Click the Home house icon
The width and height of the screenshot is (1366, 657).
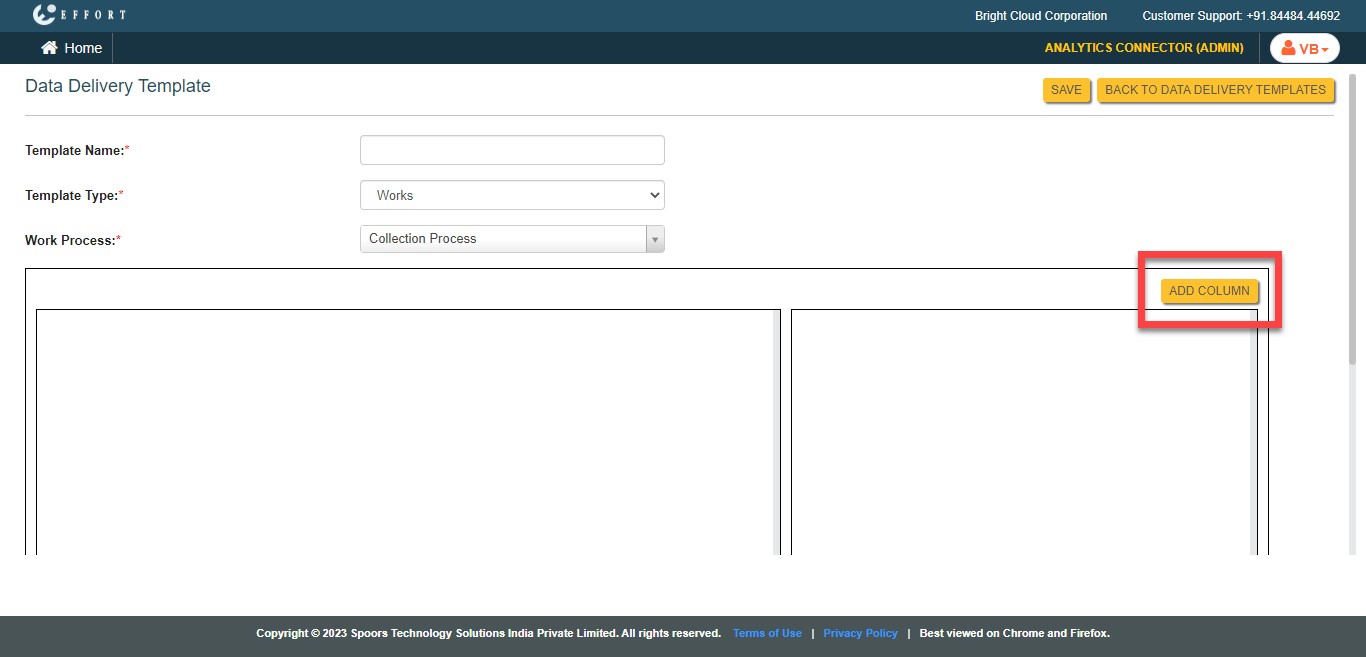pos(49,48)
